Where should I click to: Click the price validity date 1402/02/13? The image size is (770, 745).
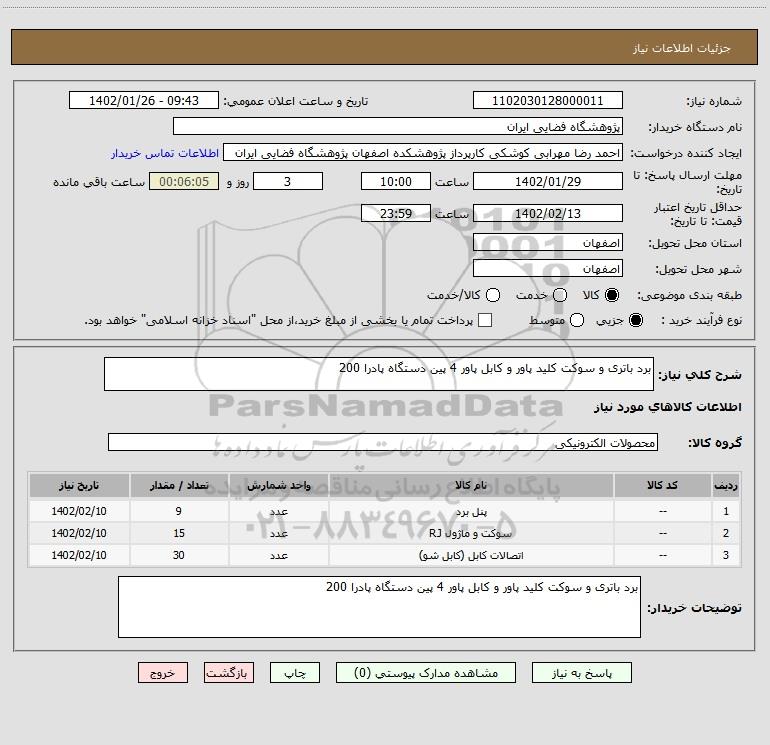pyautogui.click(x=548, y=214)
